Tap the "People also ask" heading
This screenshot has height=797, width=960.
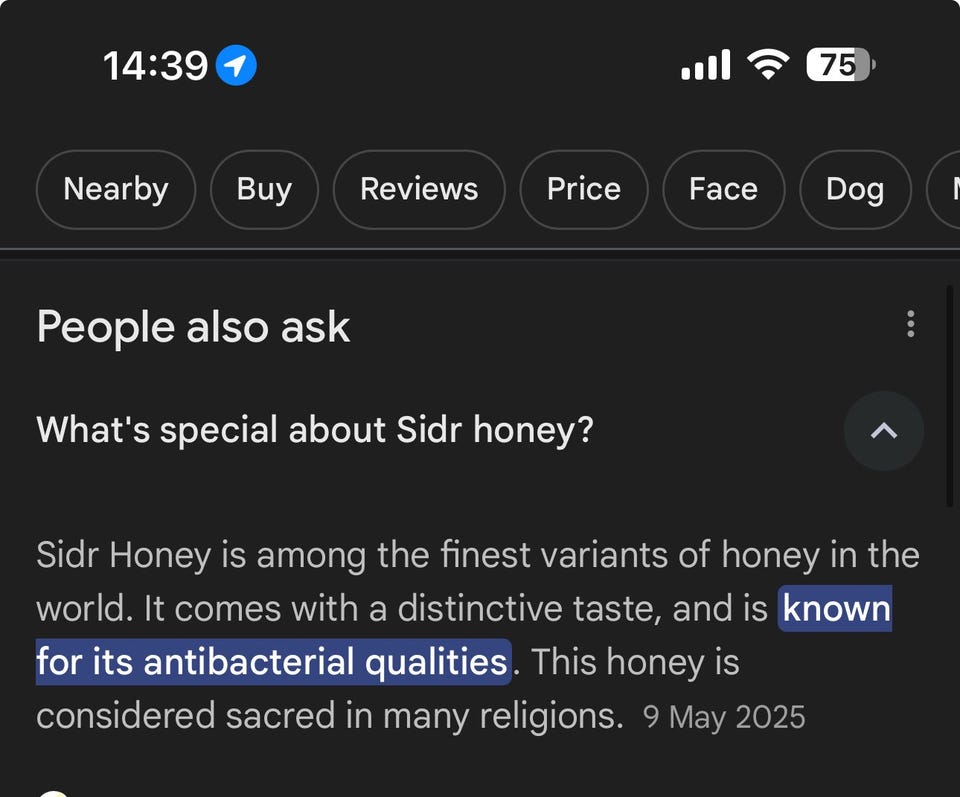[193, 327]
